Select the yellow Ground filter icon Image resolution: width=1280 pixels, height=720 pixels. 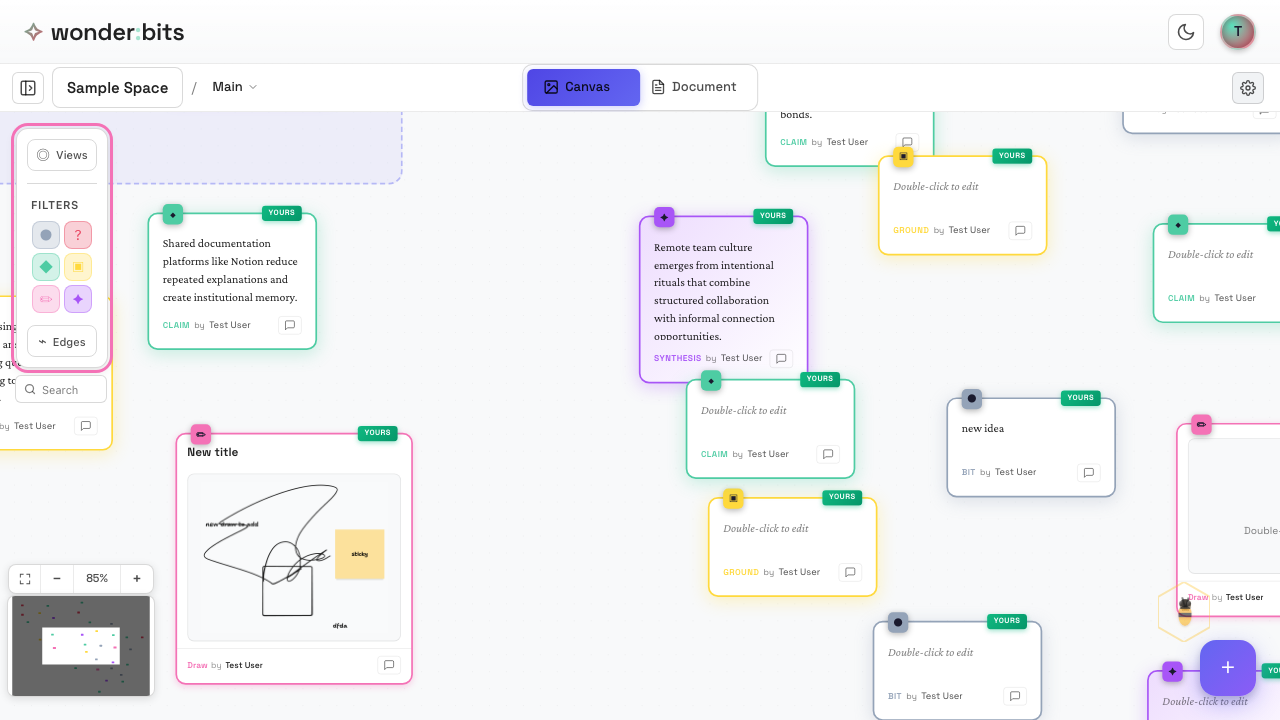77,267
